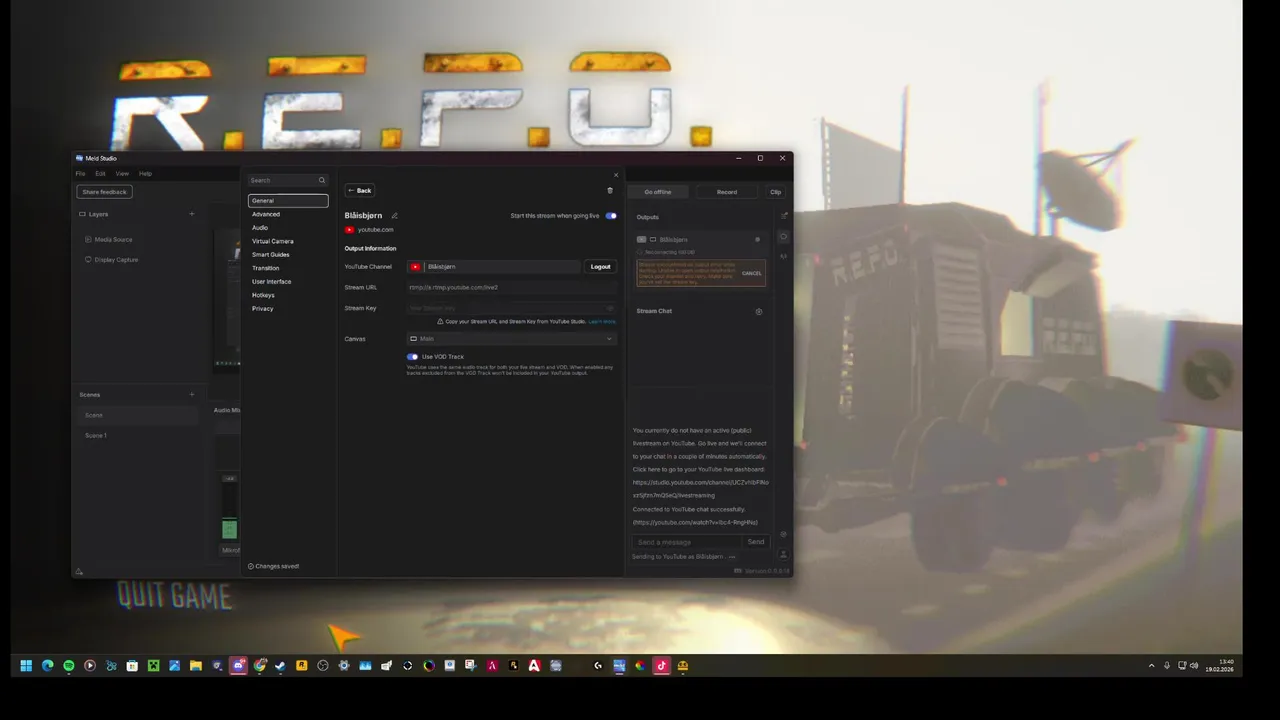Click the Changes saved! status text
Image resolution: width=1280 pixels, height=720 pixels.
pos(277,566)
